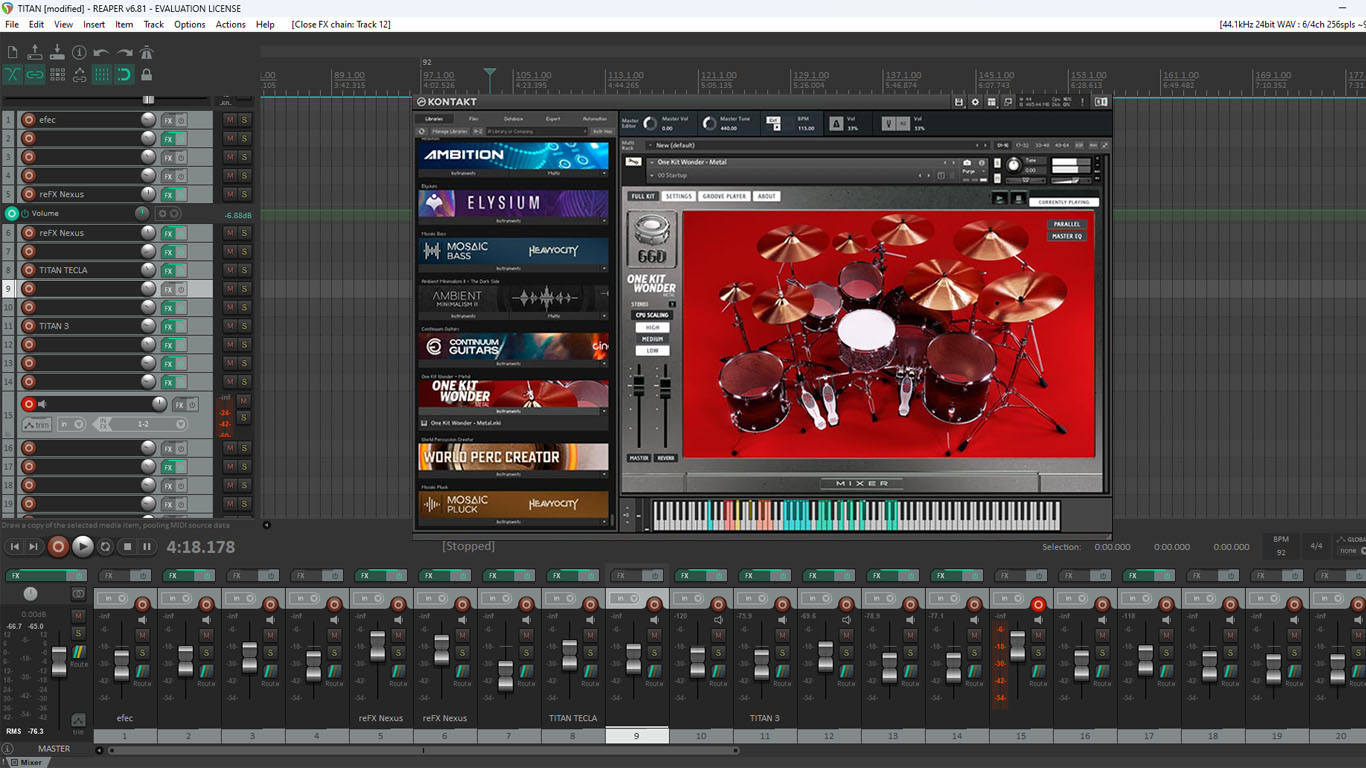Select One Kit Wonder - Metal.nki file
Screen dimensions: 1366x768
[x=467, y=423]
